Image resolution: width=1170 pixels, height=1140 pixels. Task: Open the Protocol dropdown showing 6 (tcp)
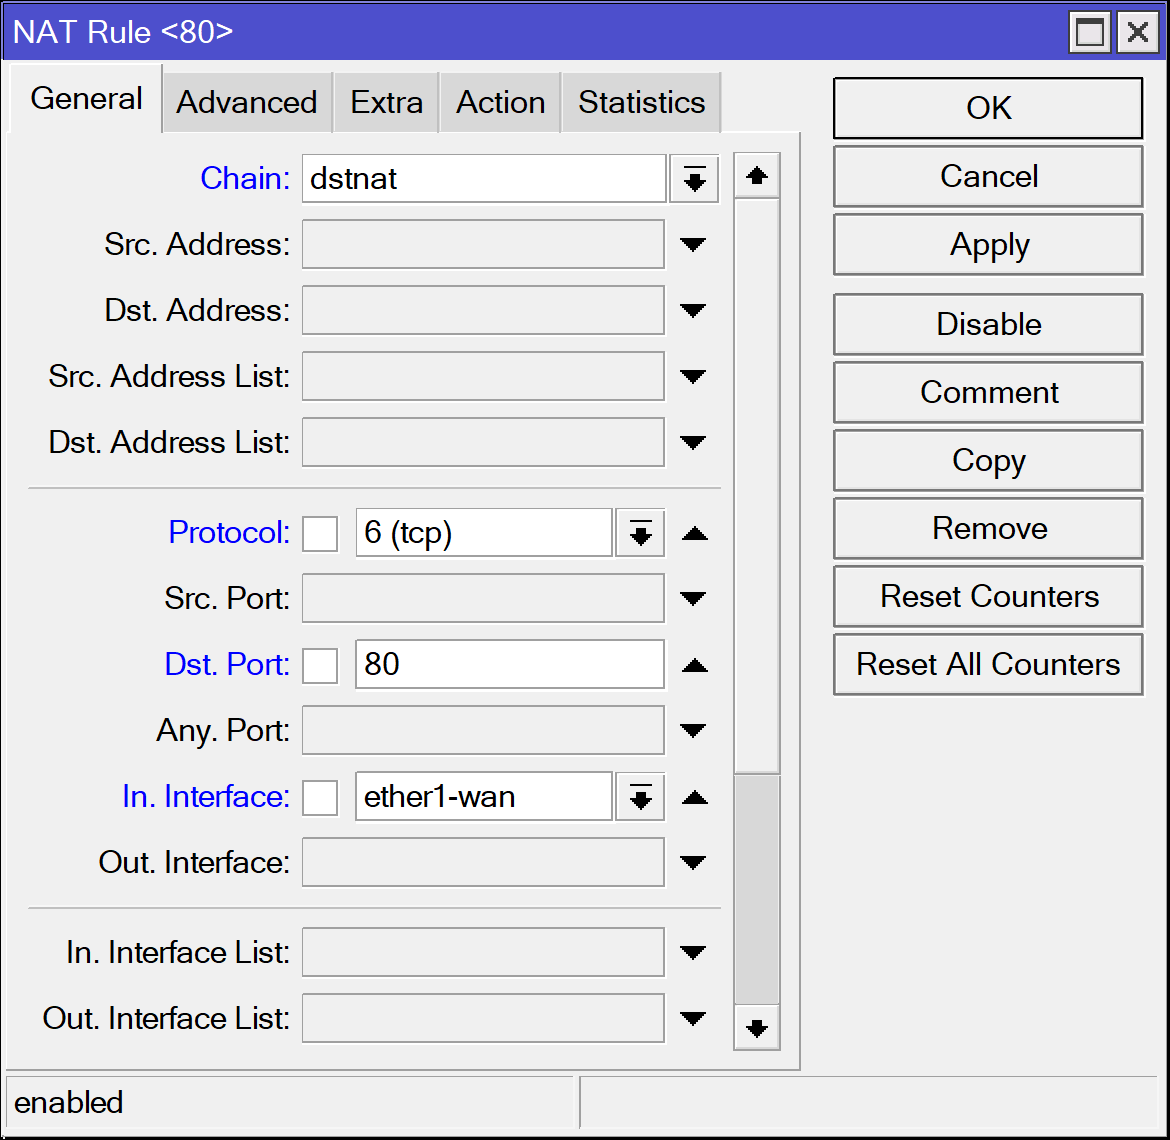tap(639, 533)
